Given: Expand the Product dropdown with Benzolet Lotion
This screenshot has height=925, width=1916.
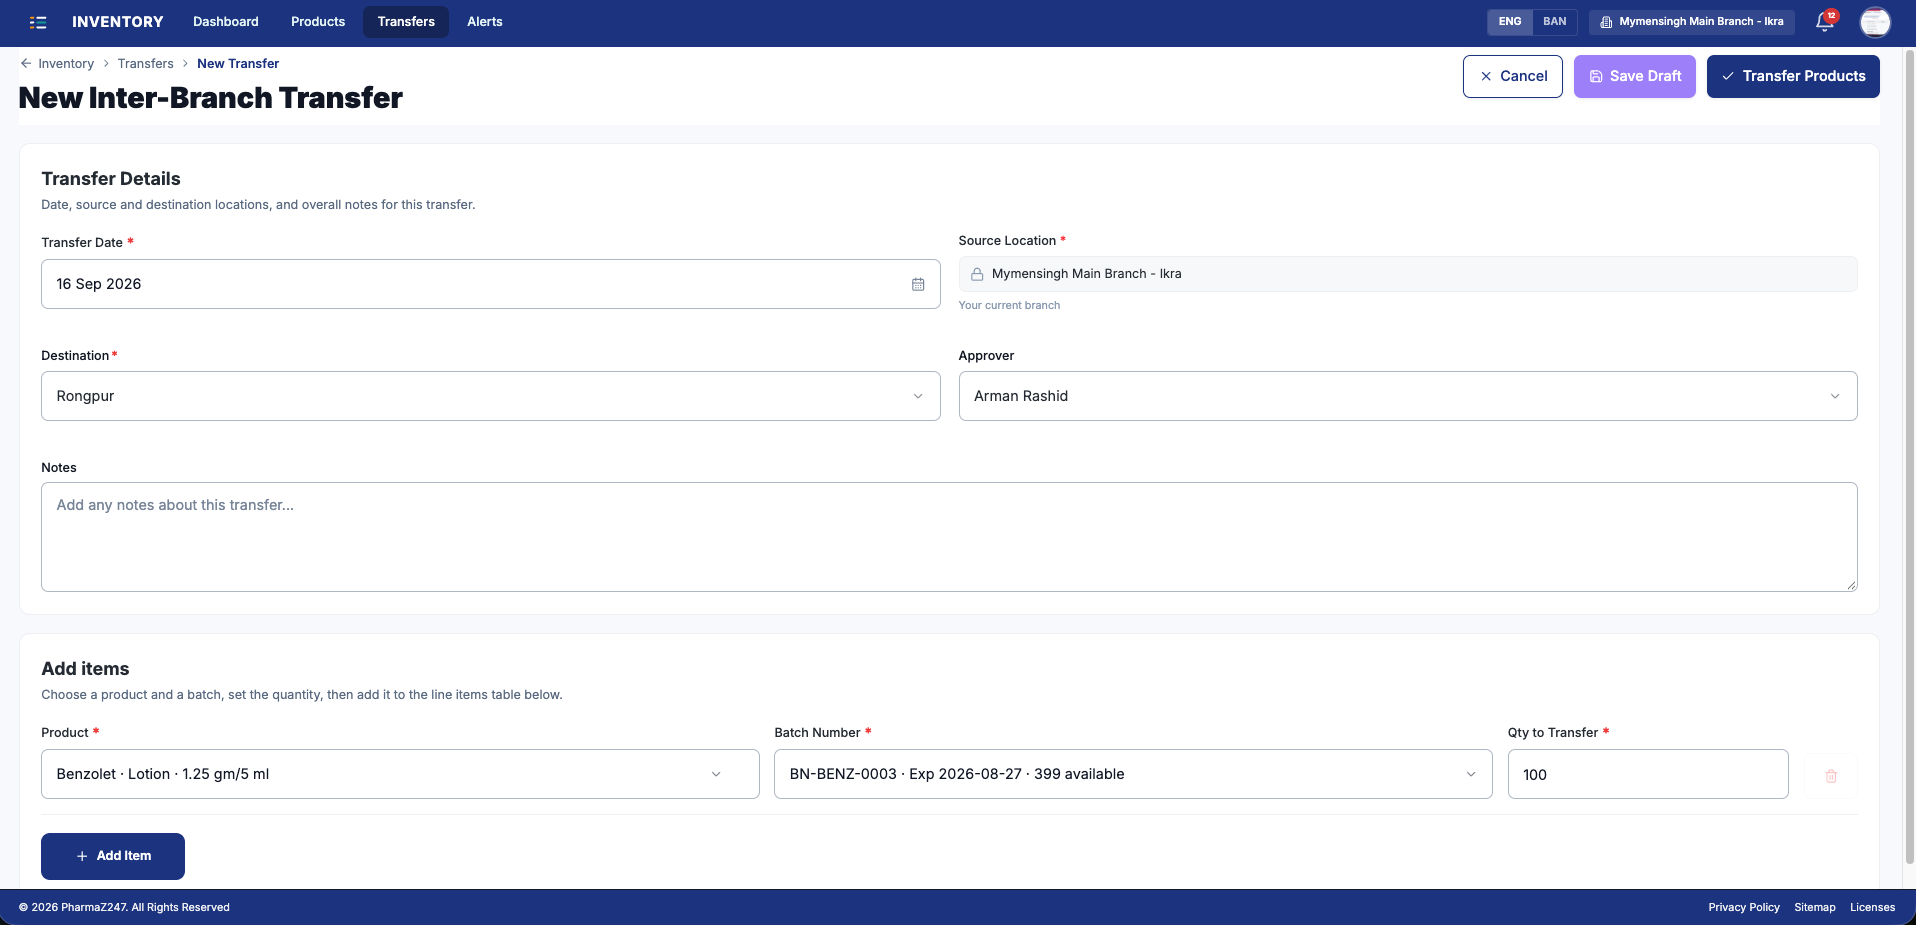Looking at the screenshot, I should [400, 774].
